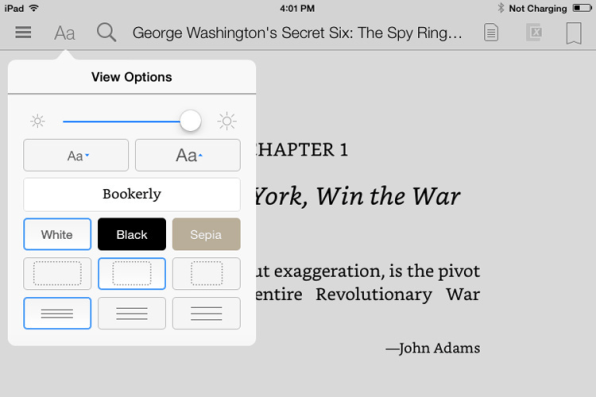Image resolution: width=596 pixels, height=397 pixels.
Task: Select the widest margins option
Action: (x=206, y=274)
